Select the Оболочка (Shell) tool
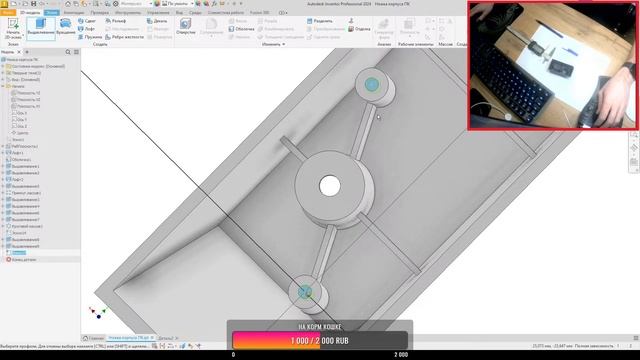Screen dimensions: 640x360 click(x=241, y=29)
